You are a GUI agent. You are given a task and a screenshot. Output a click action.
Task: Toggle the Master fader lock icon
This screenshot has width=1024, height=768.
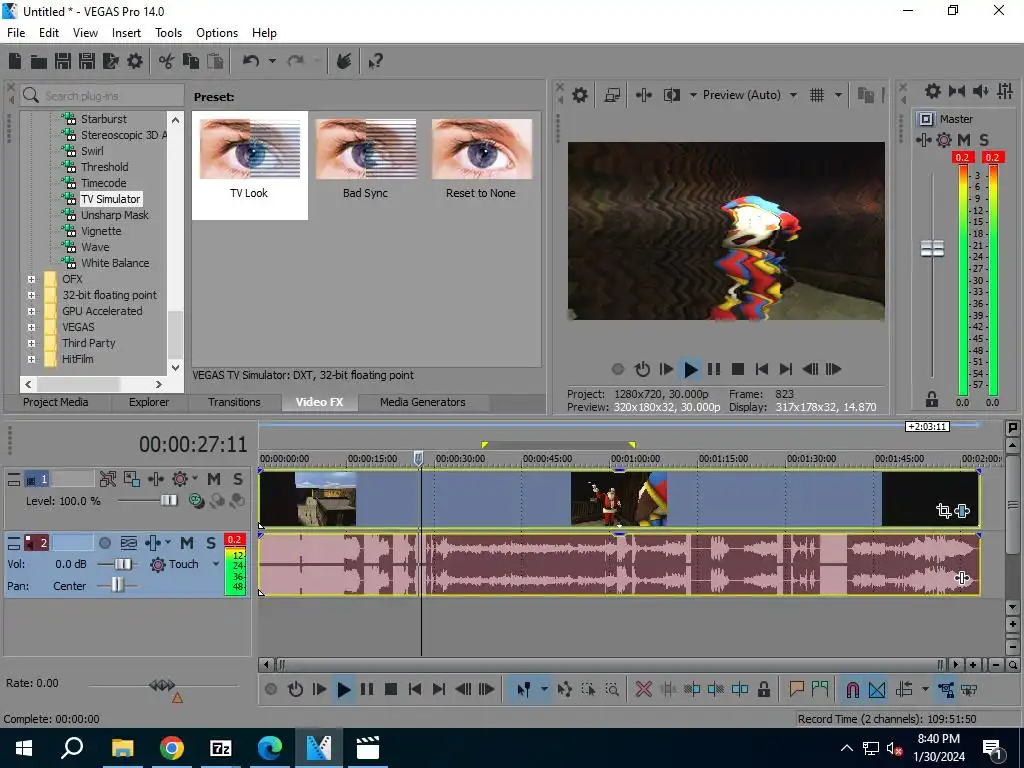tap(932, 398)
